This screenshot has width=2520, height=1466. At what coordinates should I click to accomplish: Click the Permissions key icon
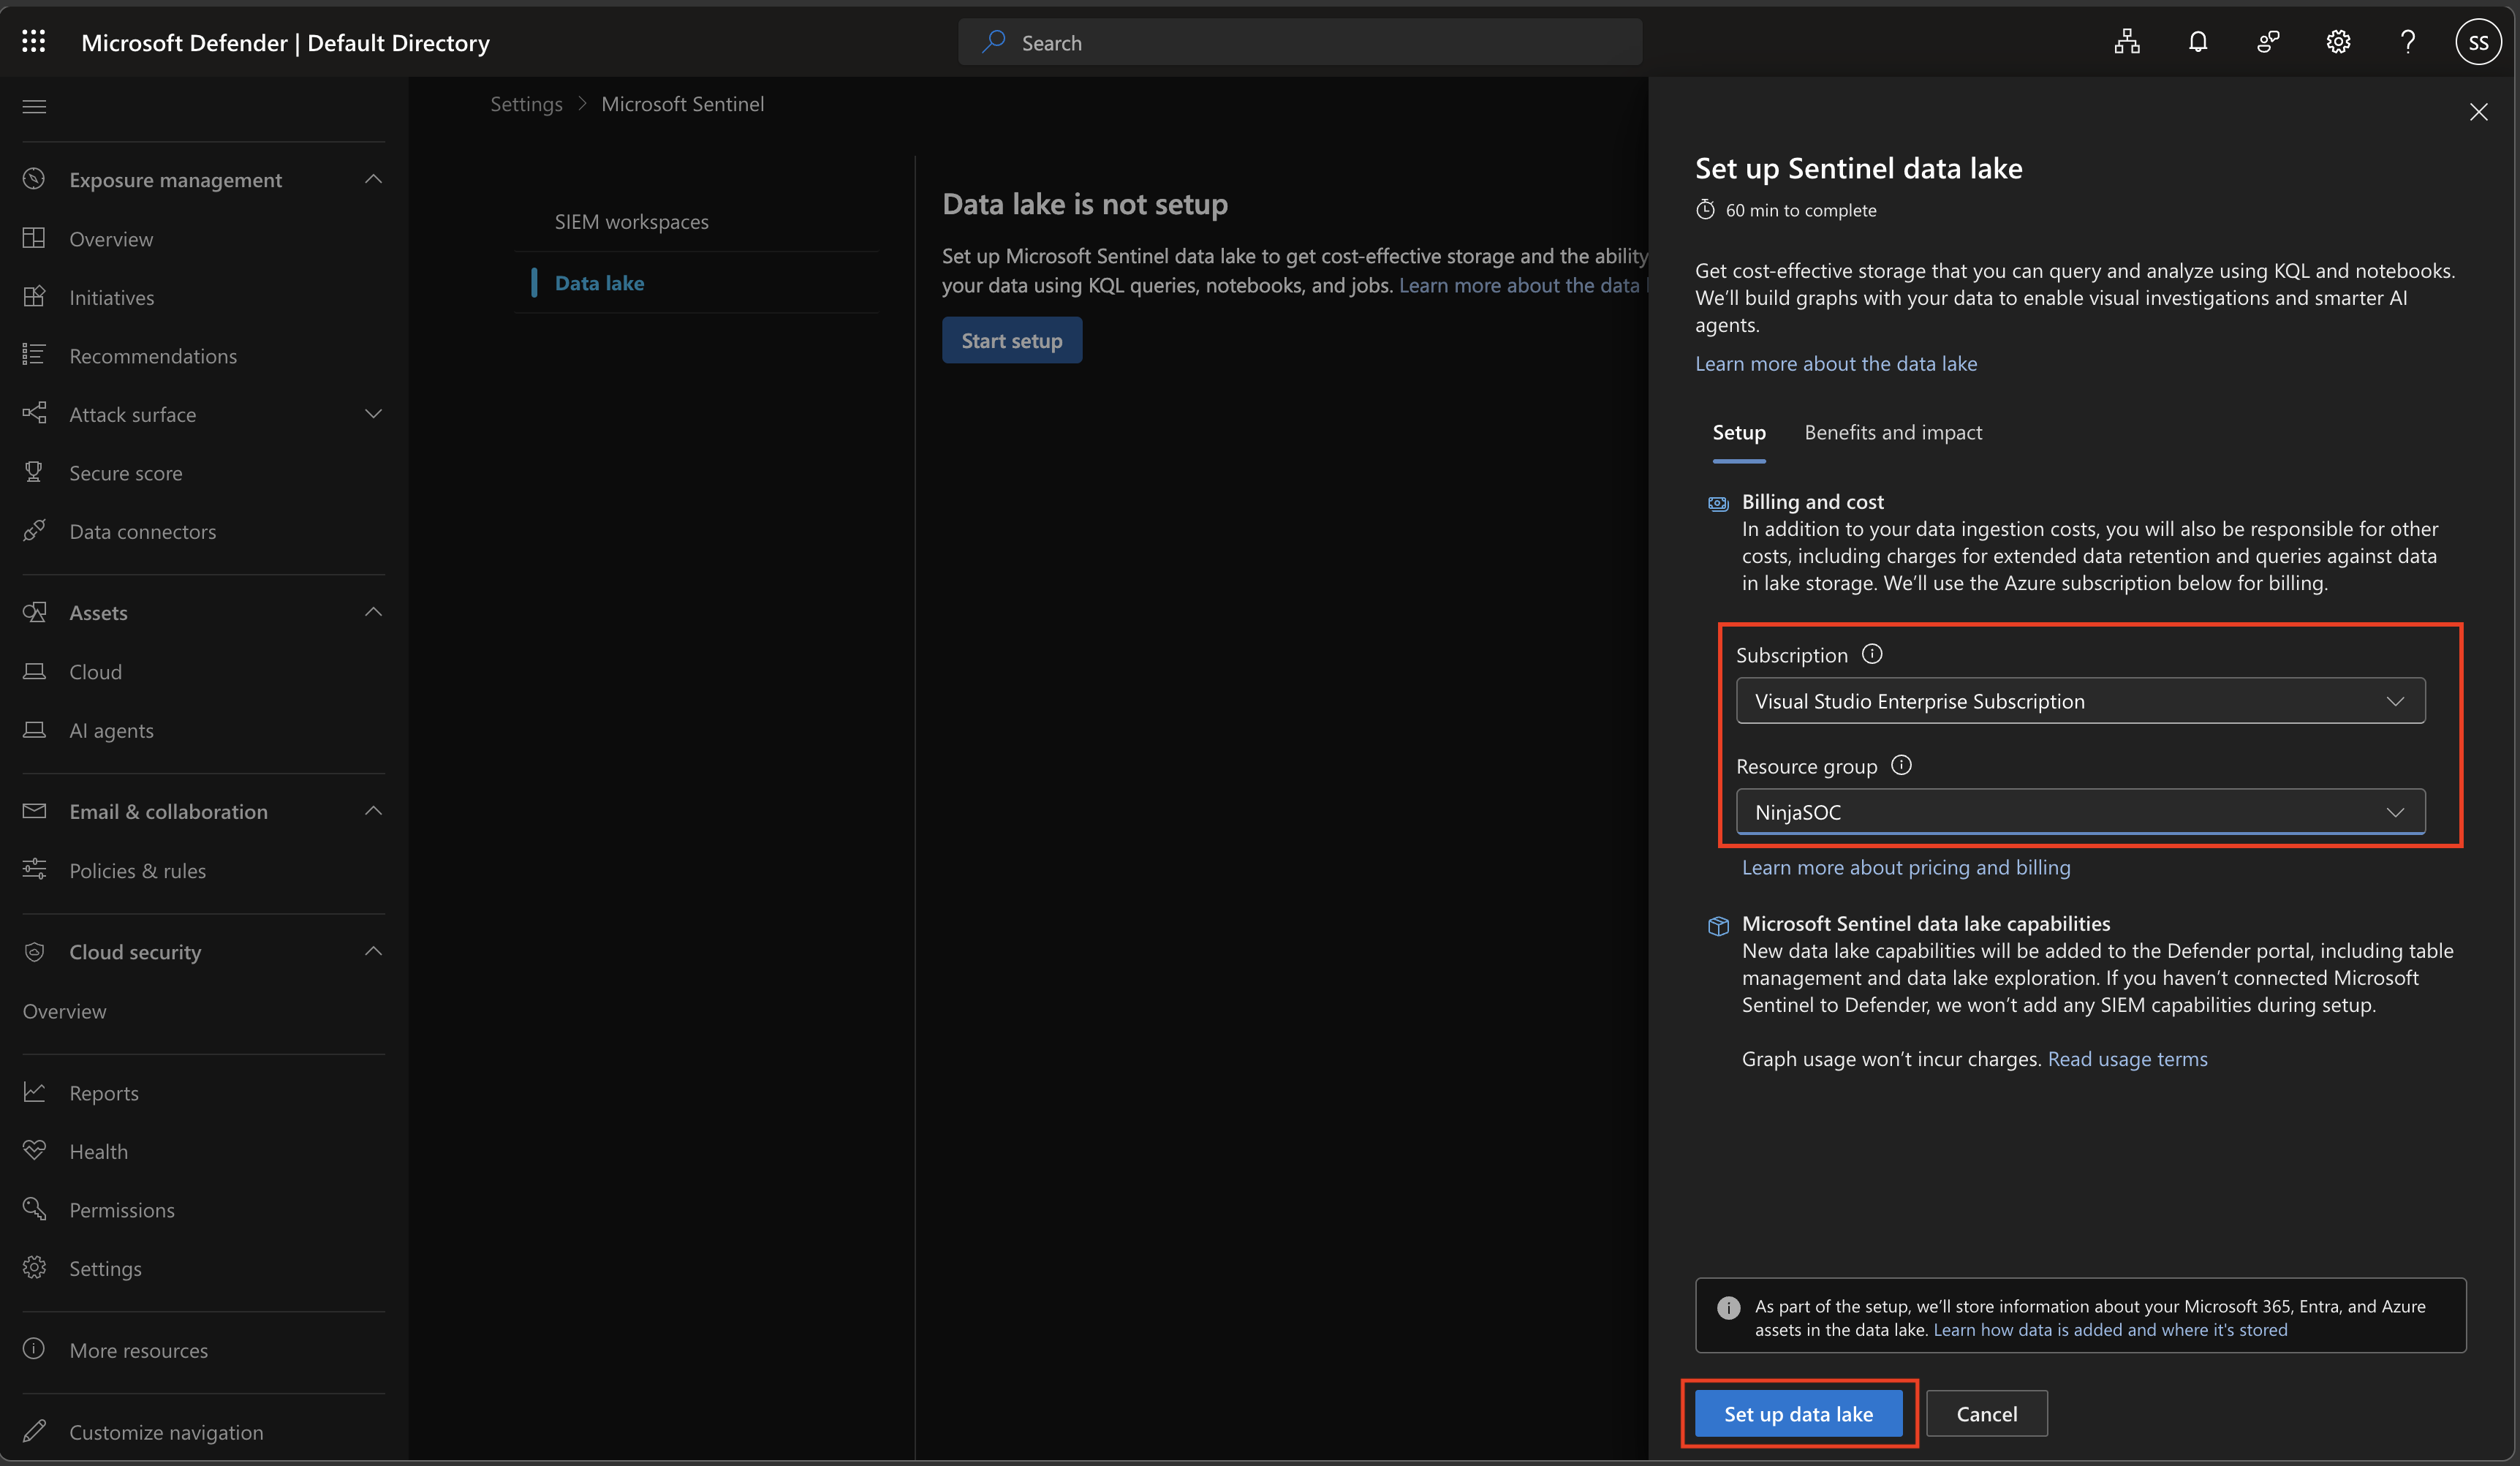point(34,1209)
